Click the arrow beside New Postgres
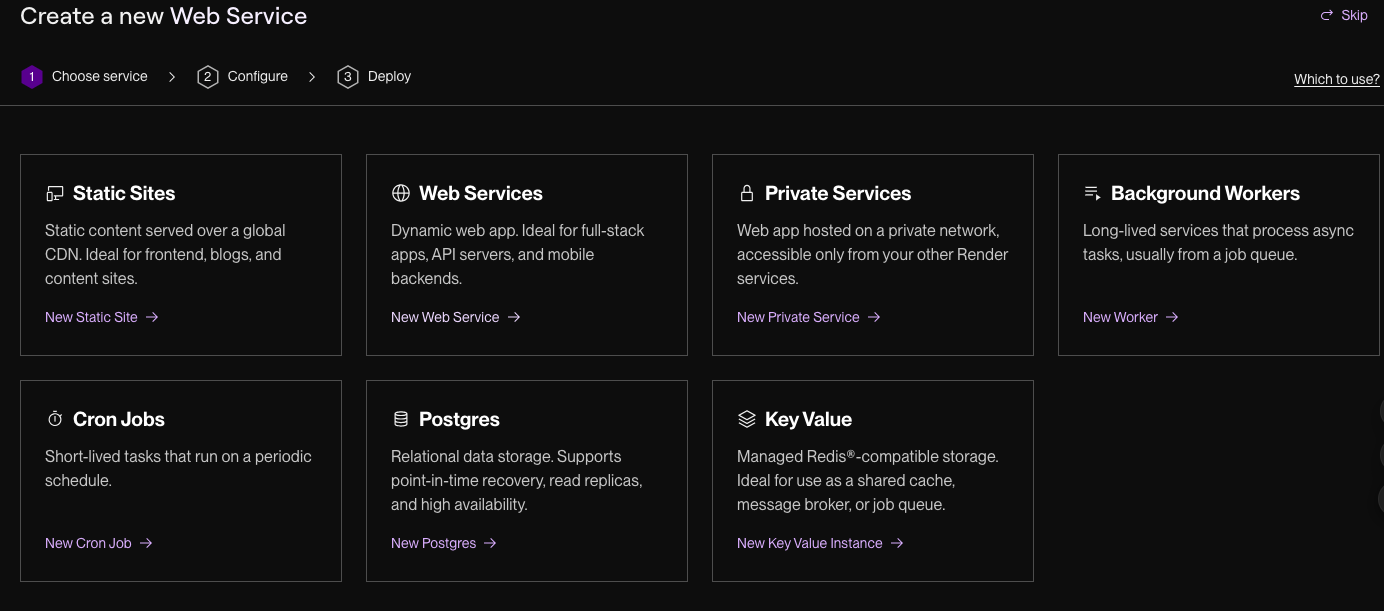The width and height of the screenshot is (1384, 611). click(x=490, y=543)
